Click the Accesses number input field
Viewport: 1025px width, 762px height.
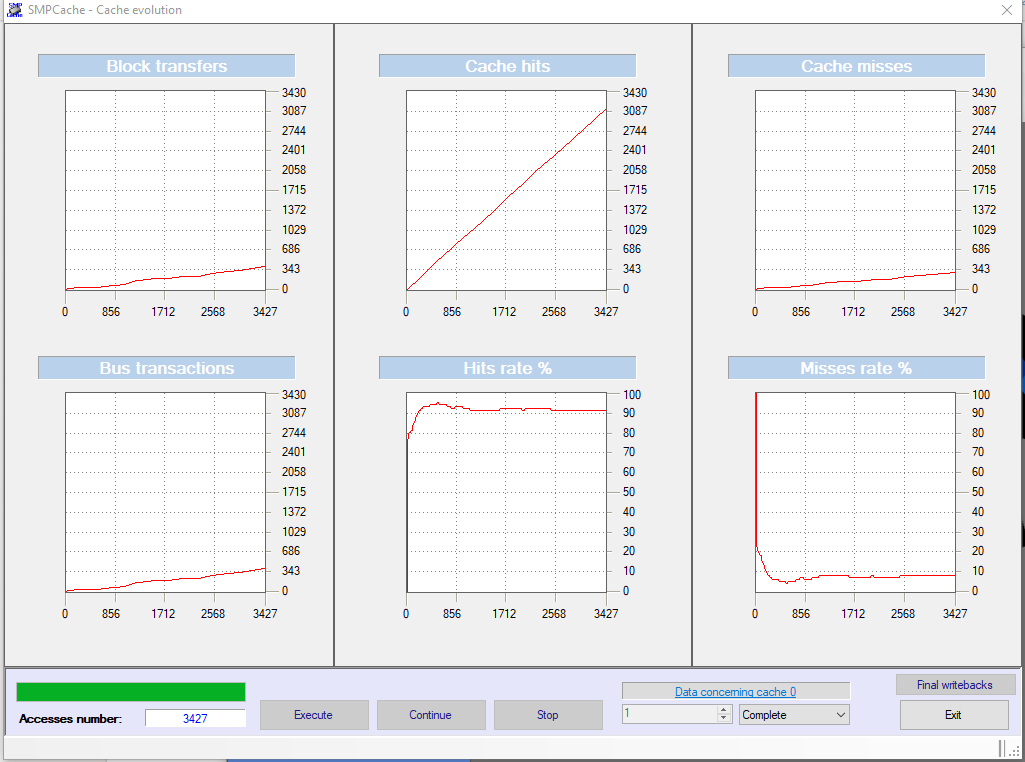pos(196,717)
